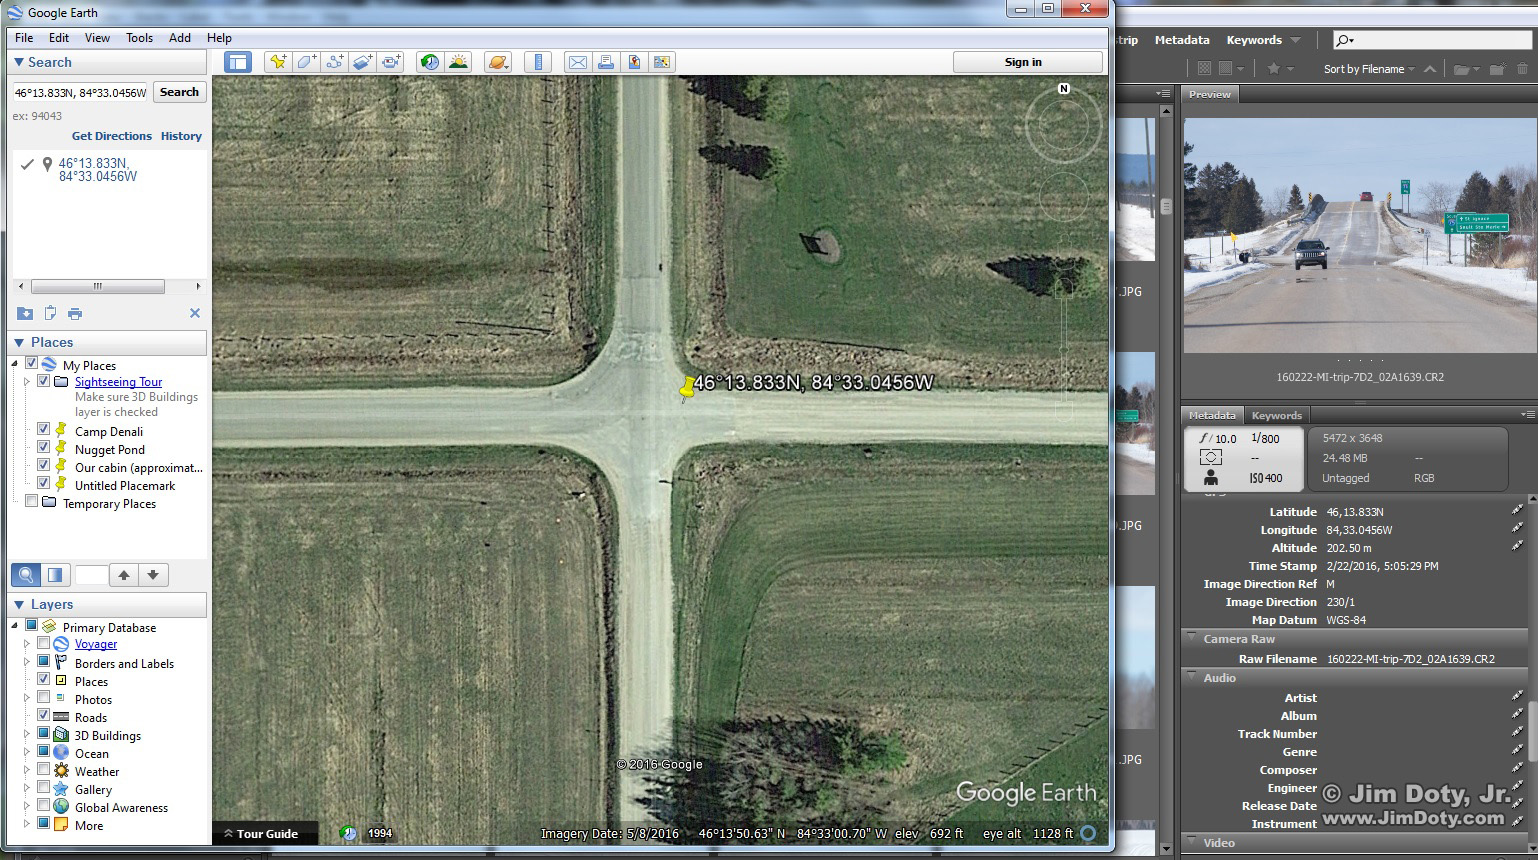Open star rating filter dropdown
The width and height of the screenshot is (1538, 860).
pyautogui.click(x=1279, y=69)
